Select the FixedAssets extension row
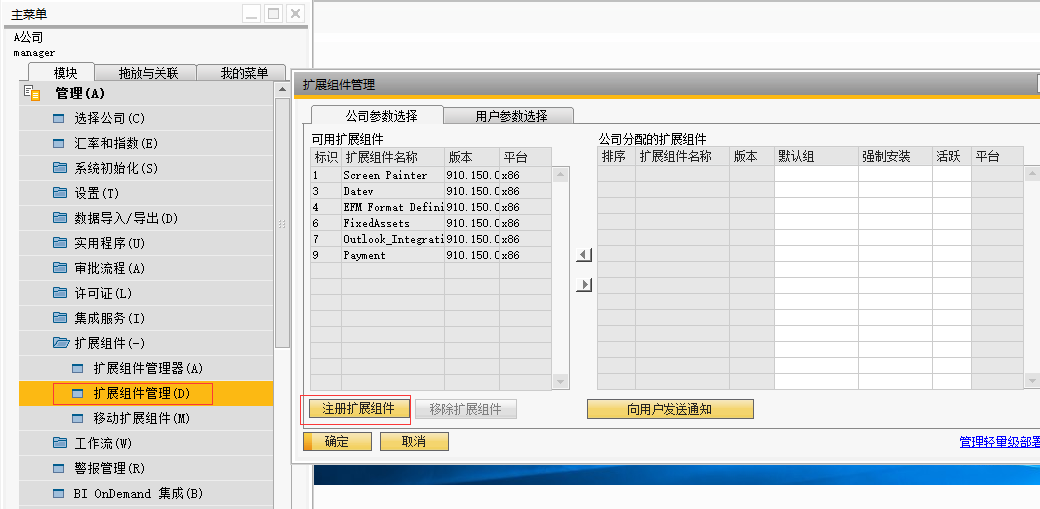Screen dimensions: 1040x509 pyautogui.click(x=431, y=223)
